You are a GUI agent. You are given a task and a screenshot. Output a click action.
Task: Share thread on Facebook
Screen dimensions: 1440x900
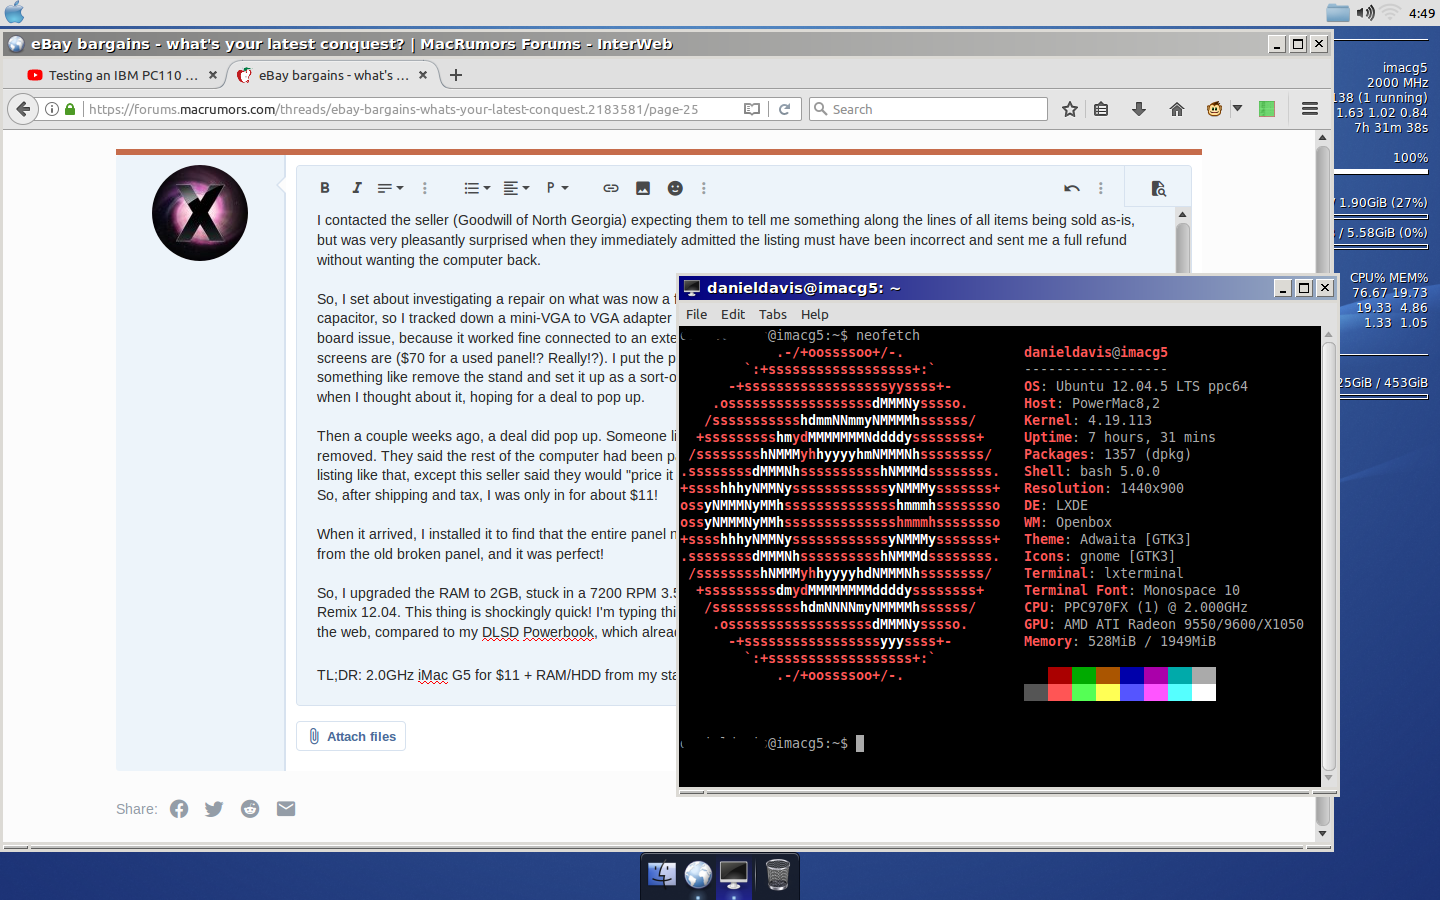pyautogui.click(x=179, y=809)
